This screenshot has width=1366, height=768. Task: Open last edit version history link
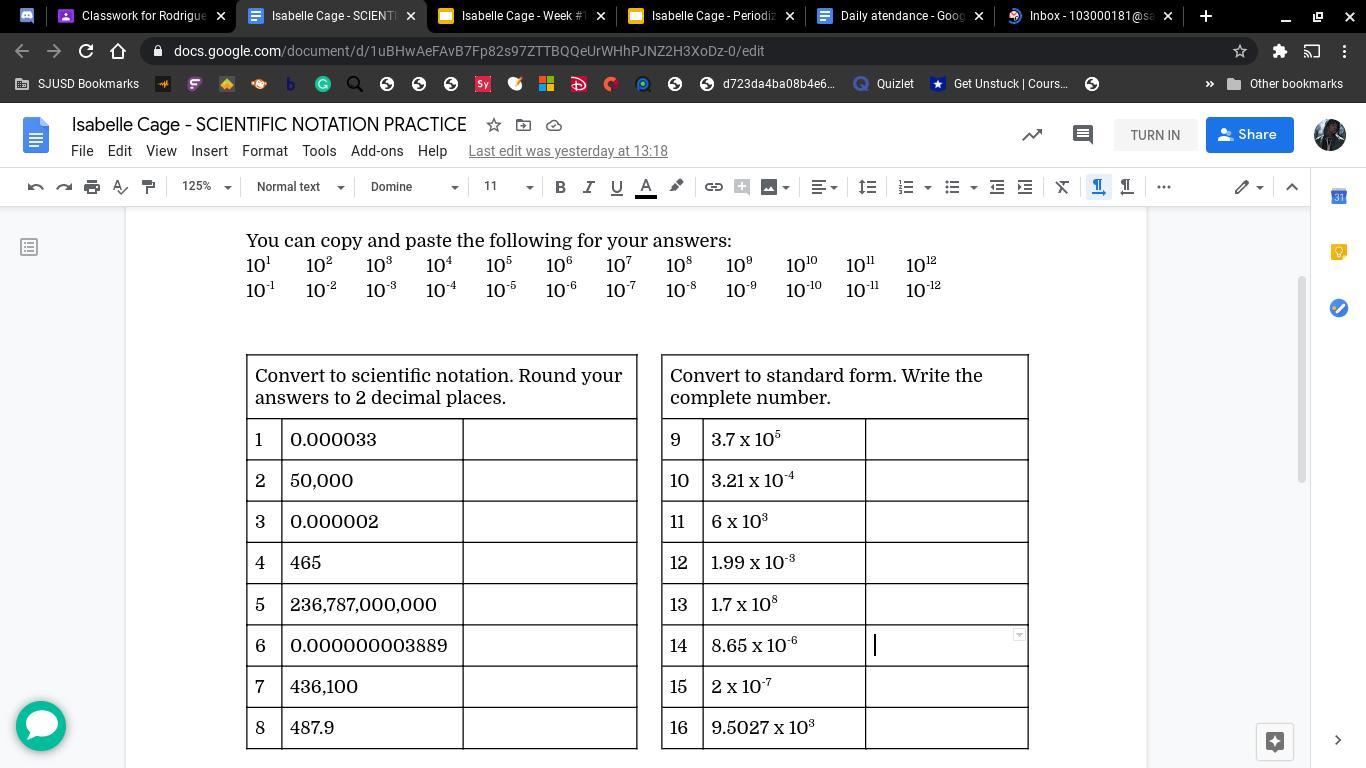pos(568,151)
